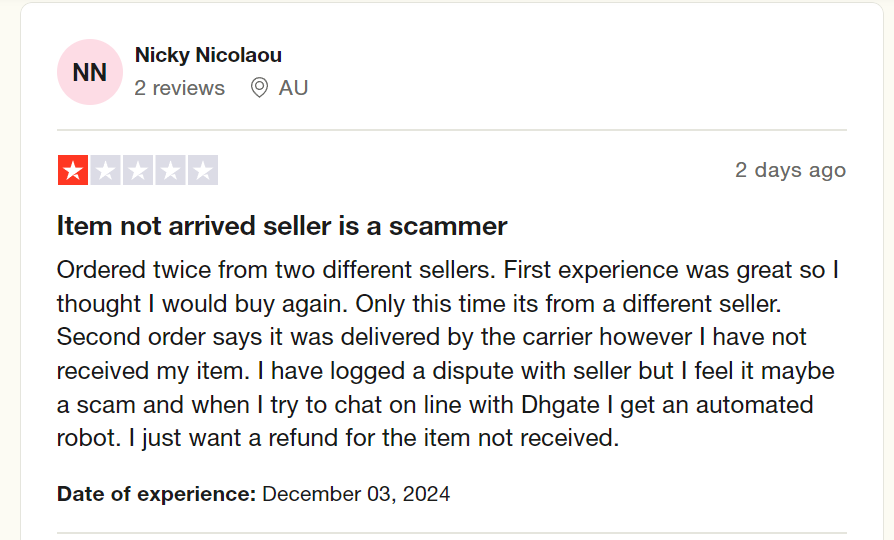
Task: Click the "Date of experience:" label
Action: click(157, 493)
